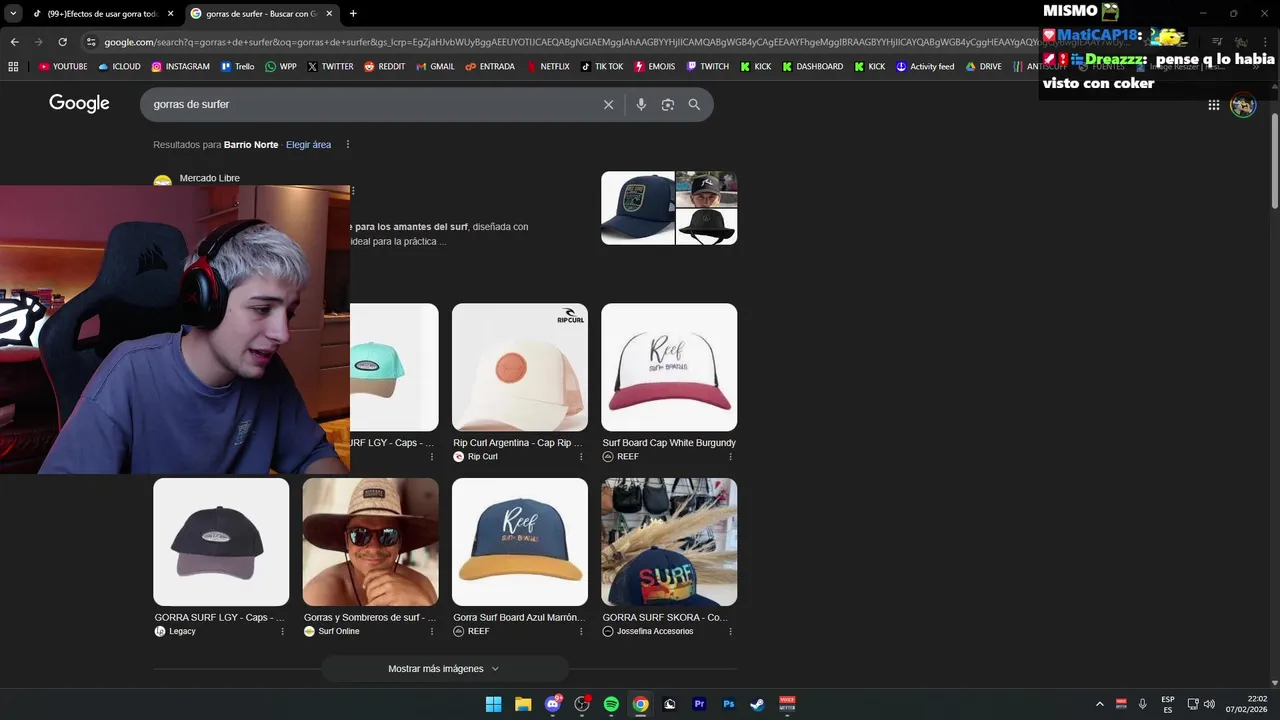Image resolution: width=1280 pixels, height=720 pixels.
Task: Open a new browser tab
Action: (x=353, y=13)
